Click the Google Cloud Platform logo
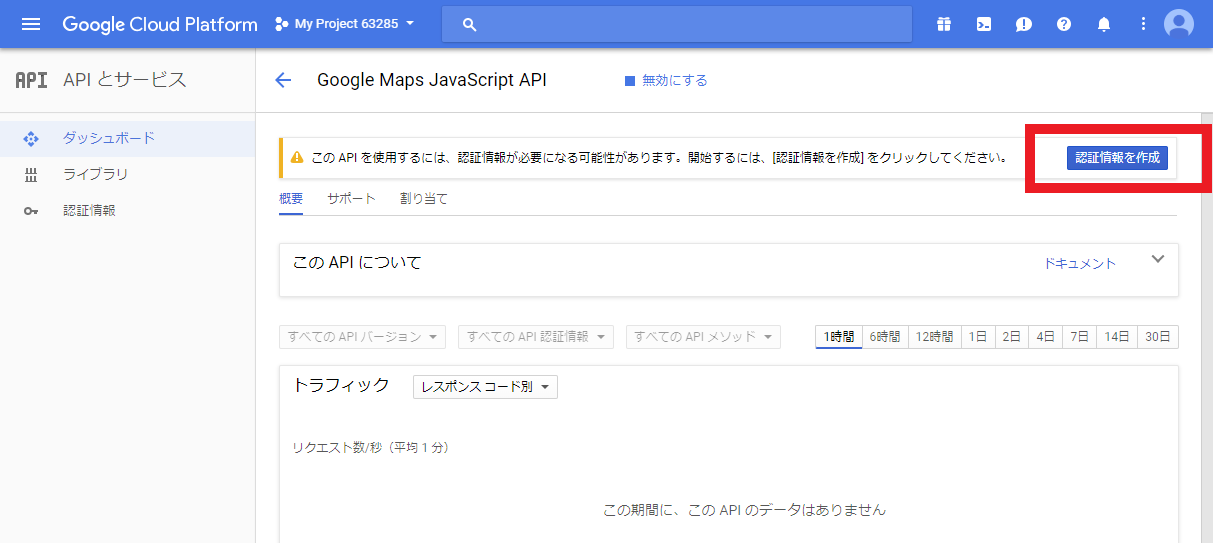This screenshot has height=543, width=1214. pyautogui.click(x=160, y=24)
